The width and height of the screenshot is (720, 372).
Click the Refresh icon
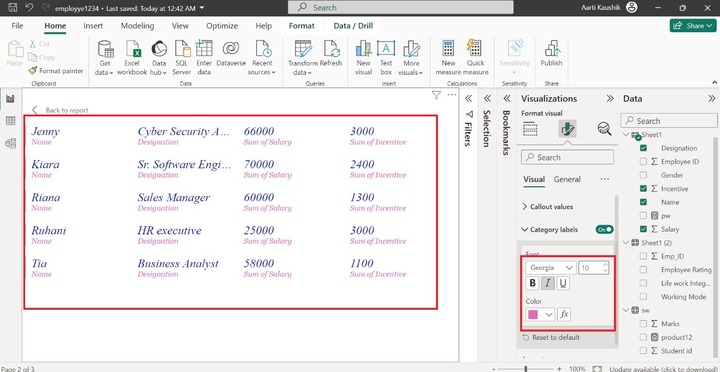click(331, 54)
